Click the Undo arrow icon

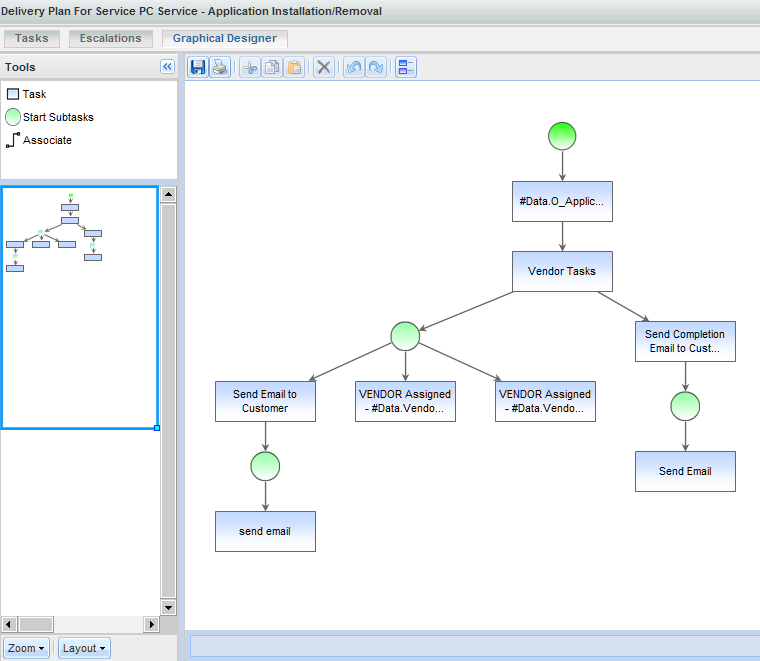click(x=353, y=67)
